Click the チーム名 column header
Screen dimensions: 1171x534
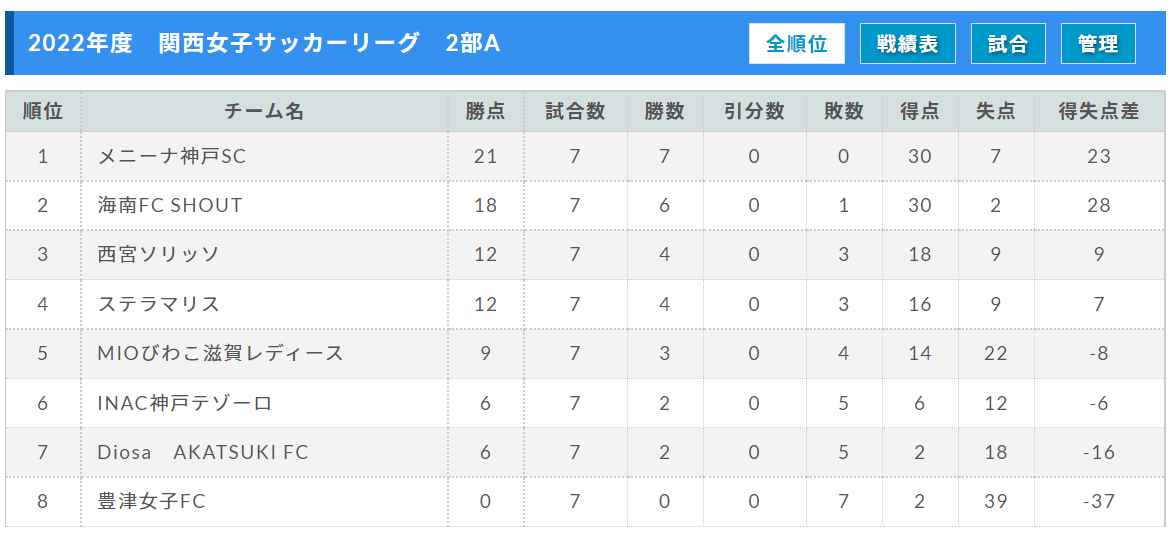(264, 112)
